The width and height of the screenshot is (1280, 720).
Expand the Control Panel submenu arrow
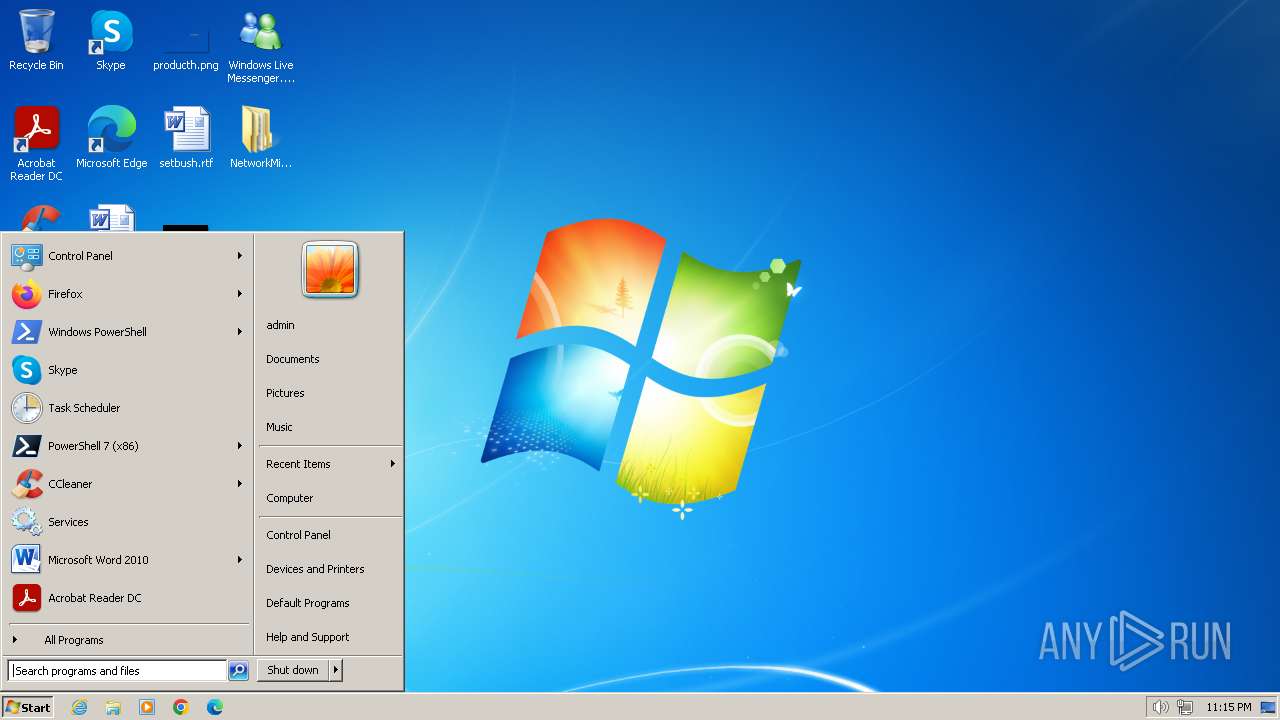pos(240,256)
